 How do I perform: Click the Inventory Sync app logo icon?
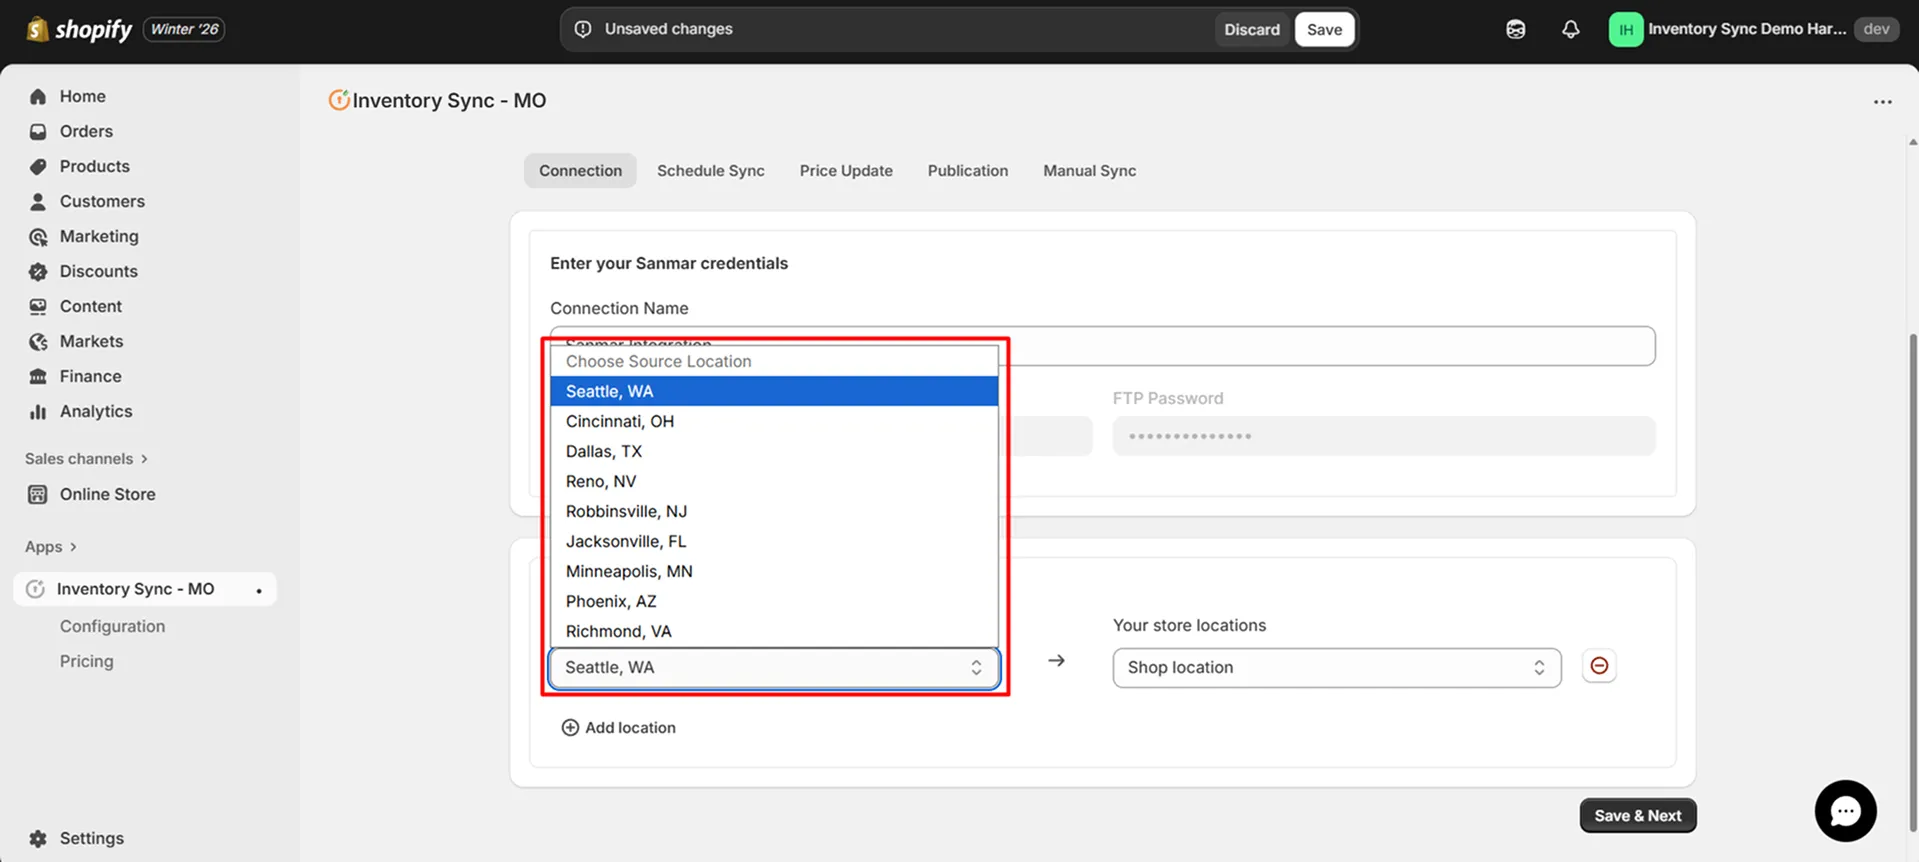click(339, 100)
